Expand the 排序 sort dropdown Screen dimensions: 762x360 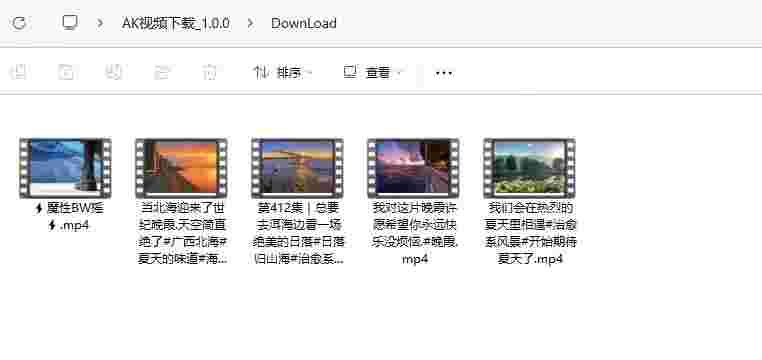coord(282,73)
